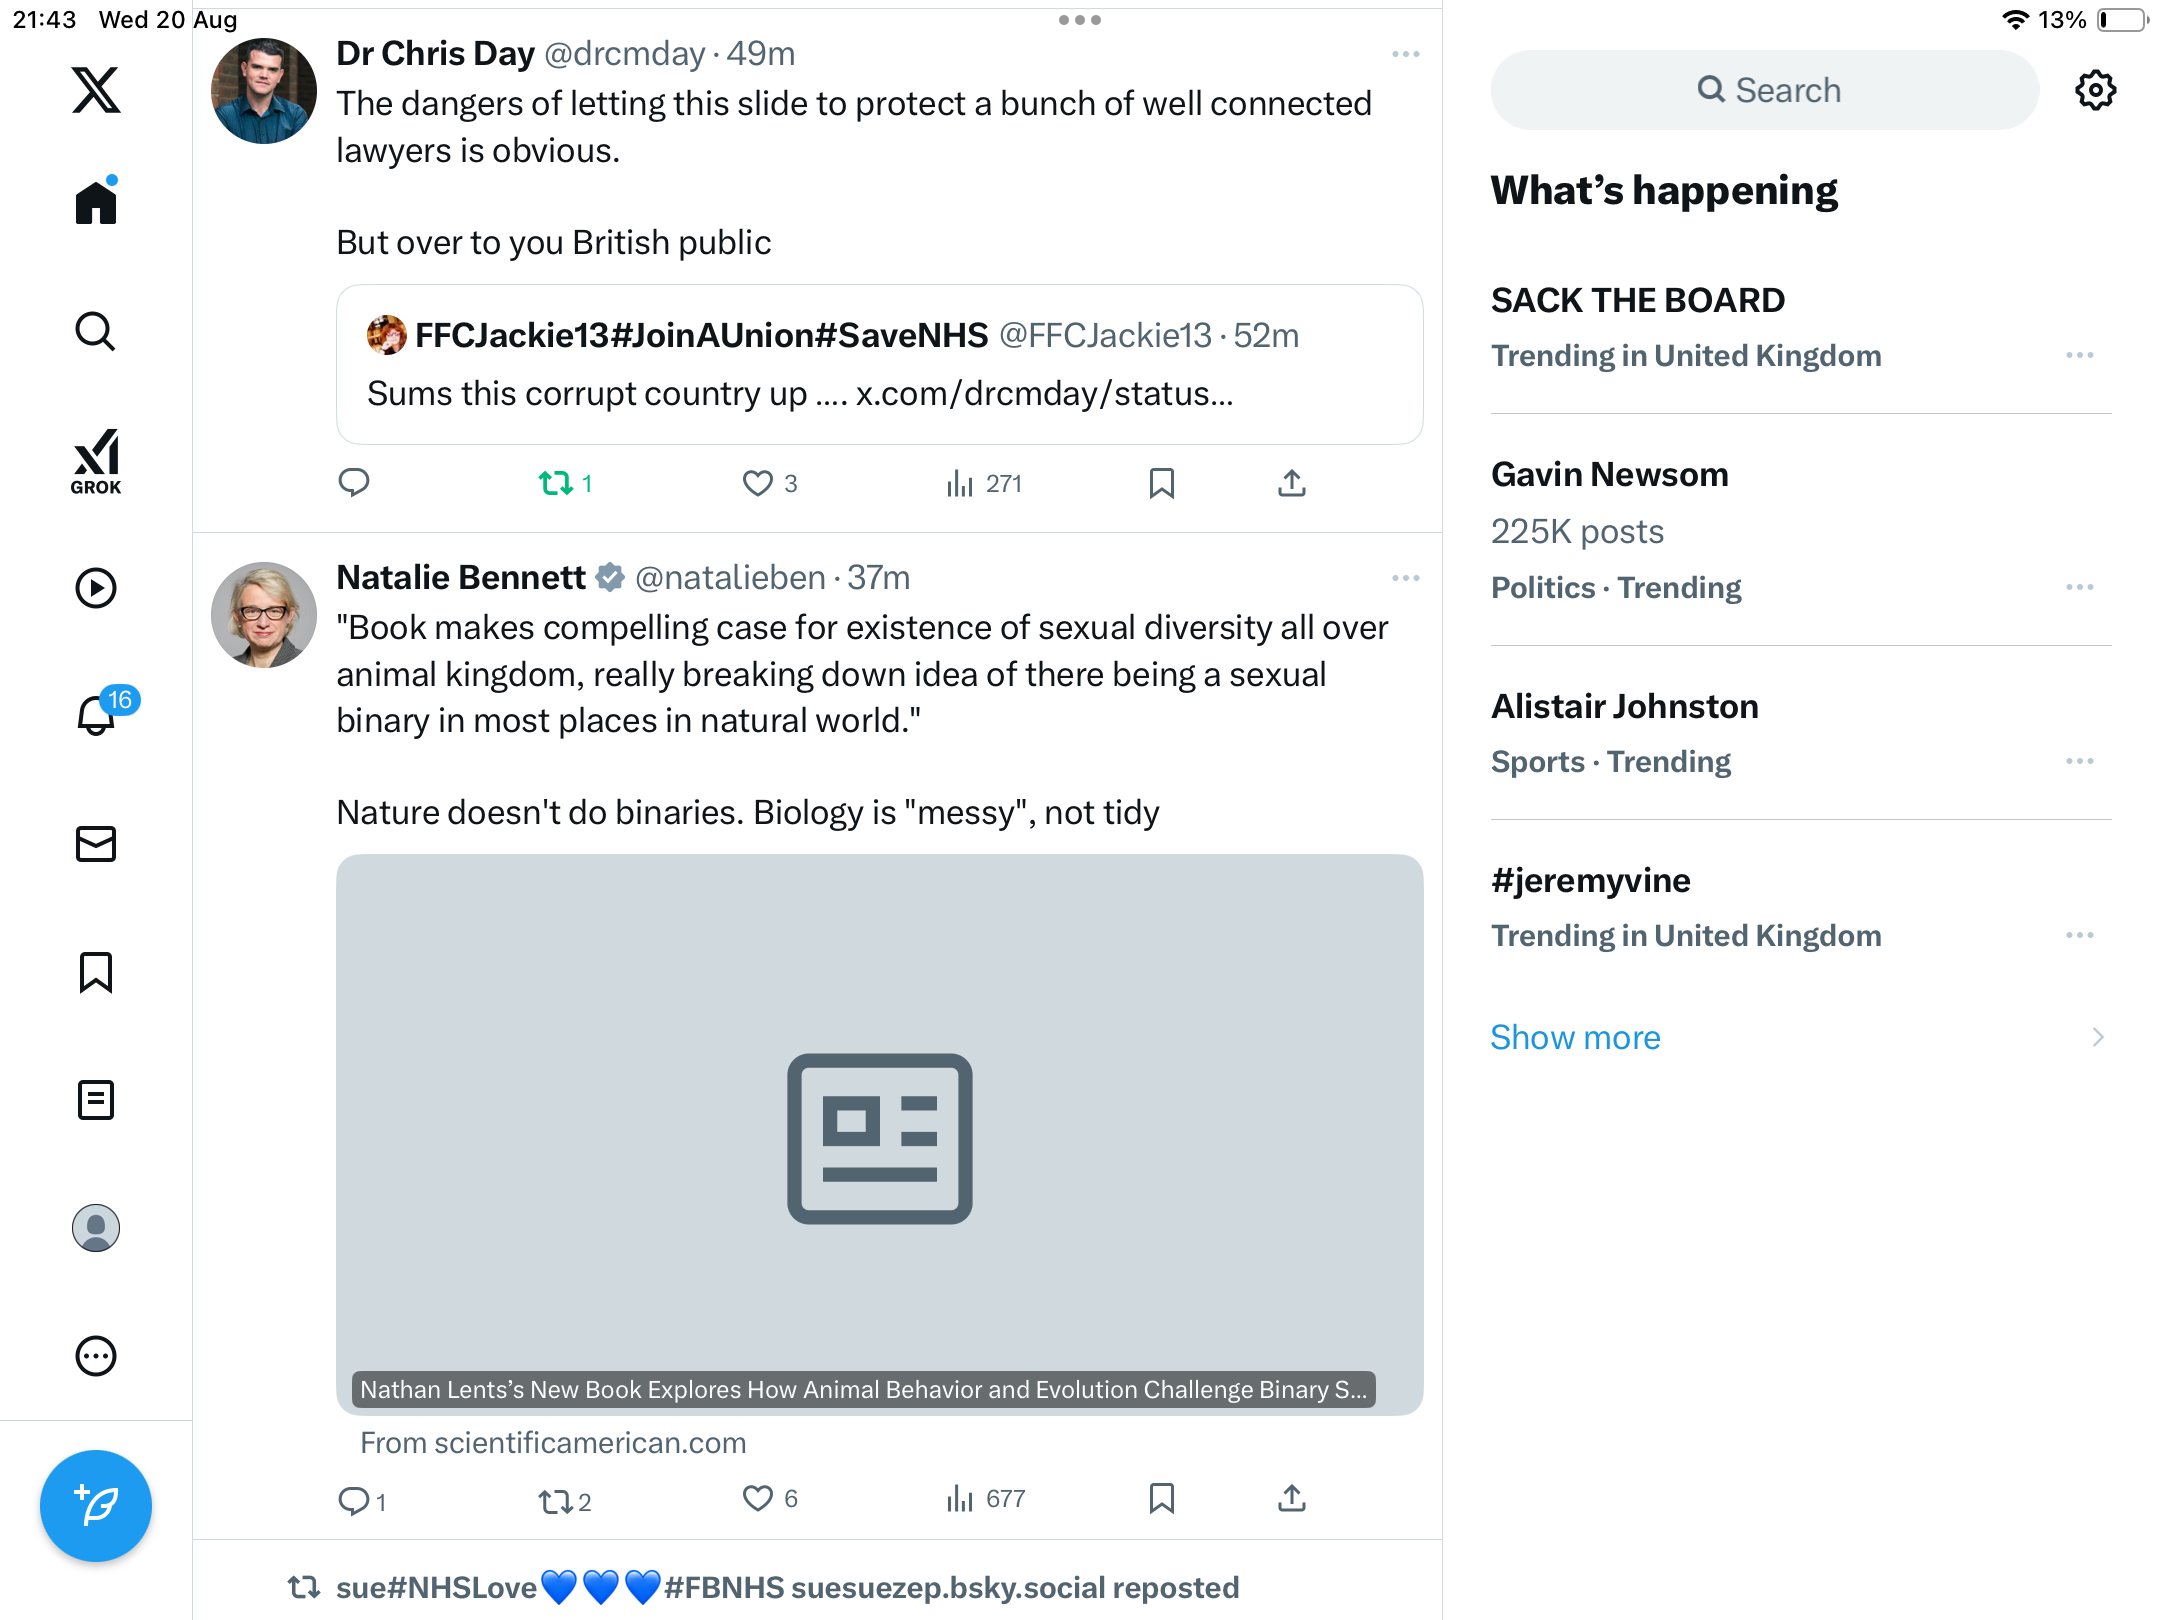Viewport: 2160px width, 1620px height.
Task: Open the notifications bell
Action: (x=97, y=715)
